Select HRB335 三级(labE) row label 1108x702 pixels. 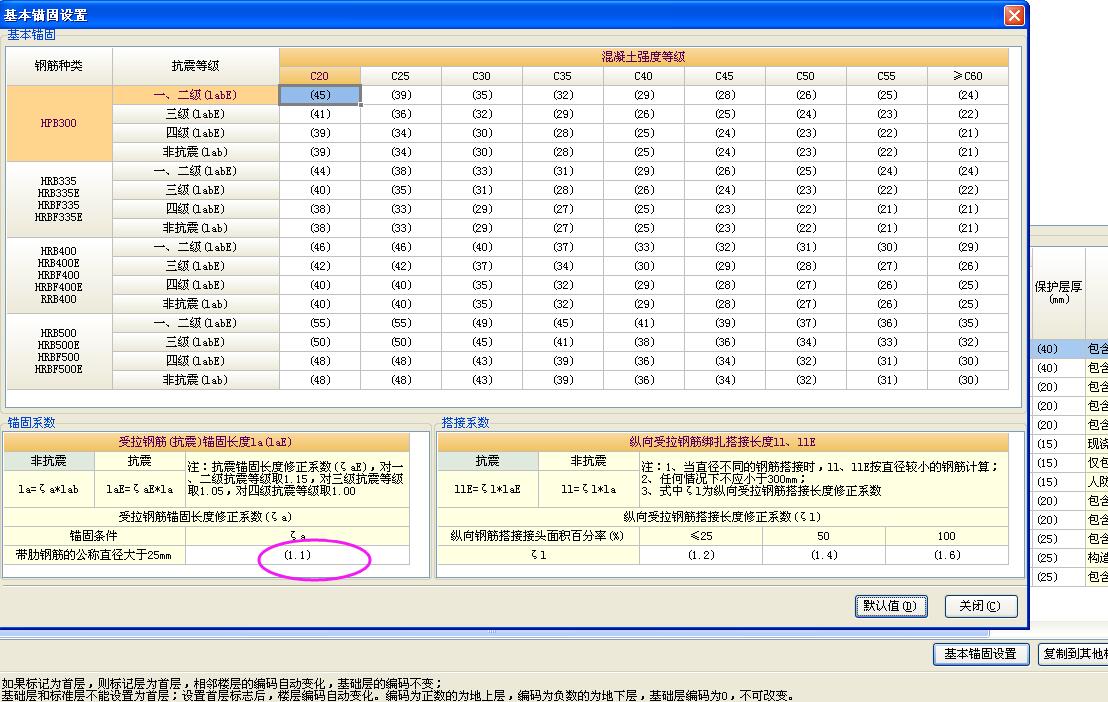[x=196, y=190]
